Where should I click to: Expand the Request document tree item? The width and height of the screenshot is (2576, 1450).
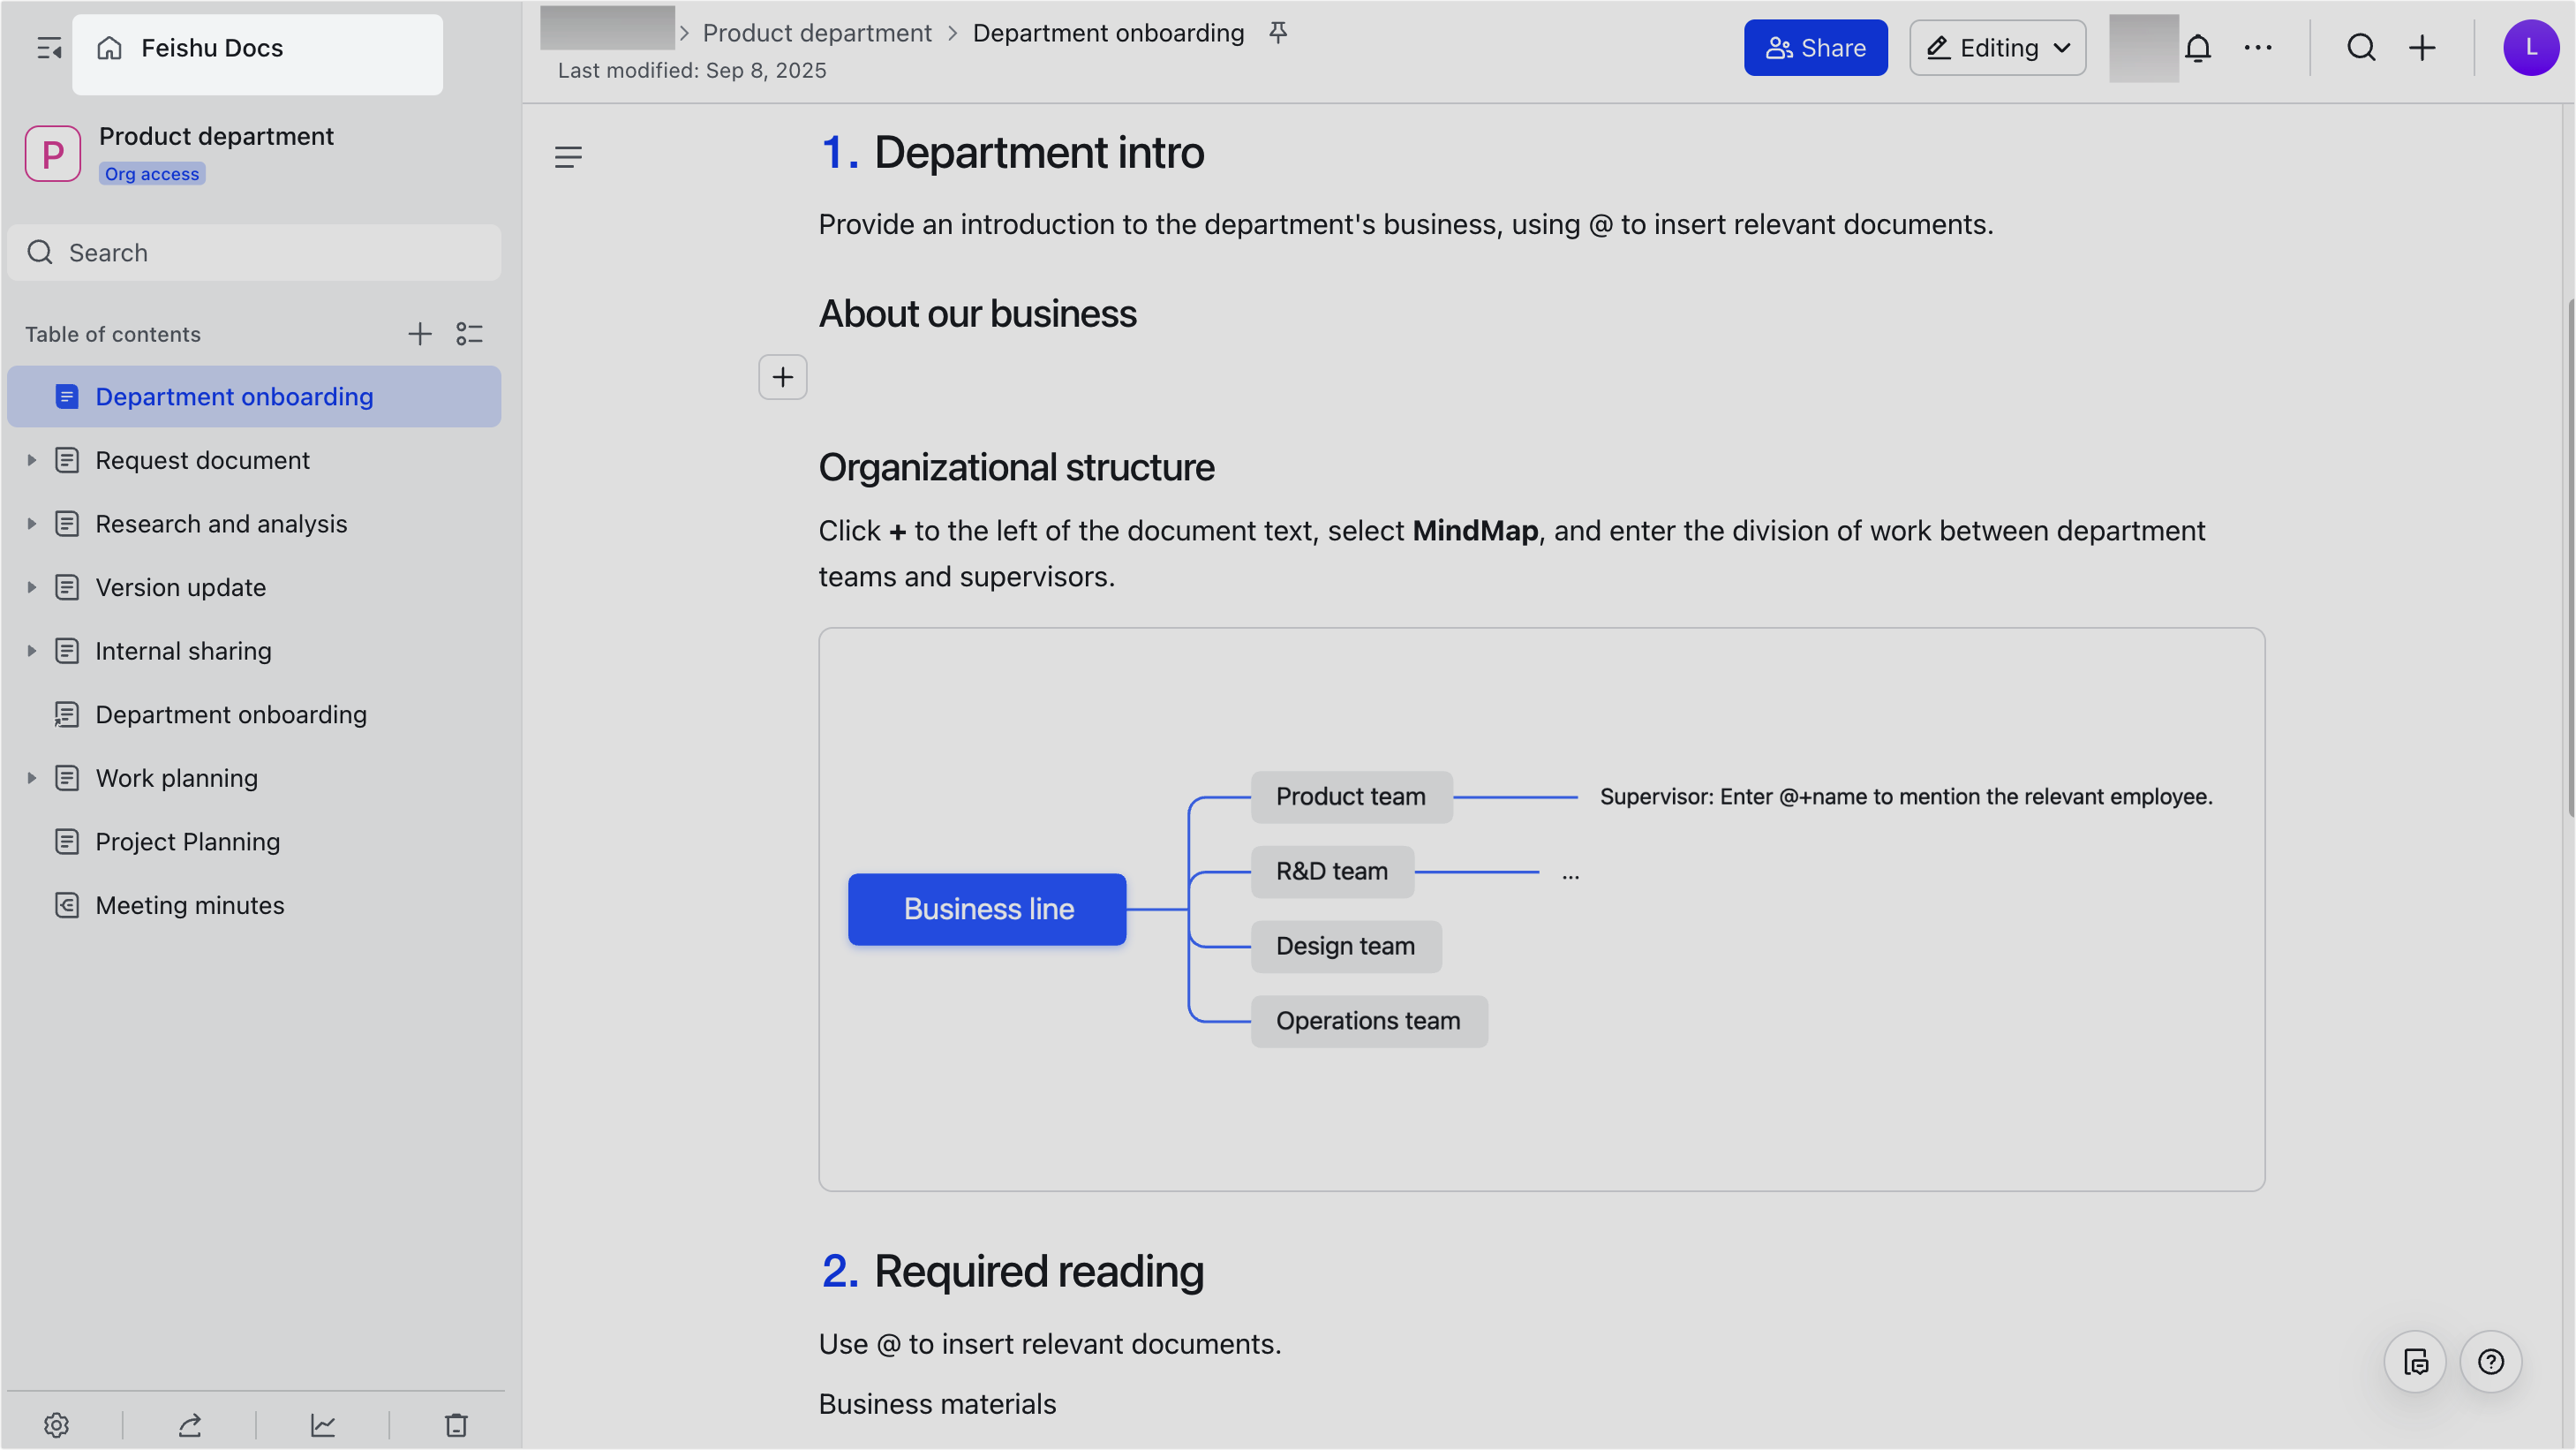pyautogui.click(x=31, y=461)
